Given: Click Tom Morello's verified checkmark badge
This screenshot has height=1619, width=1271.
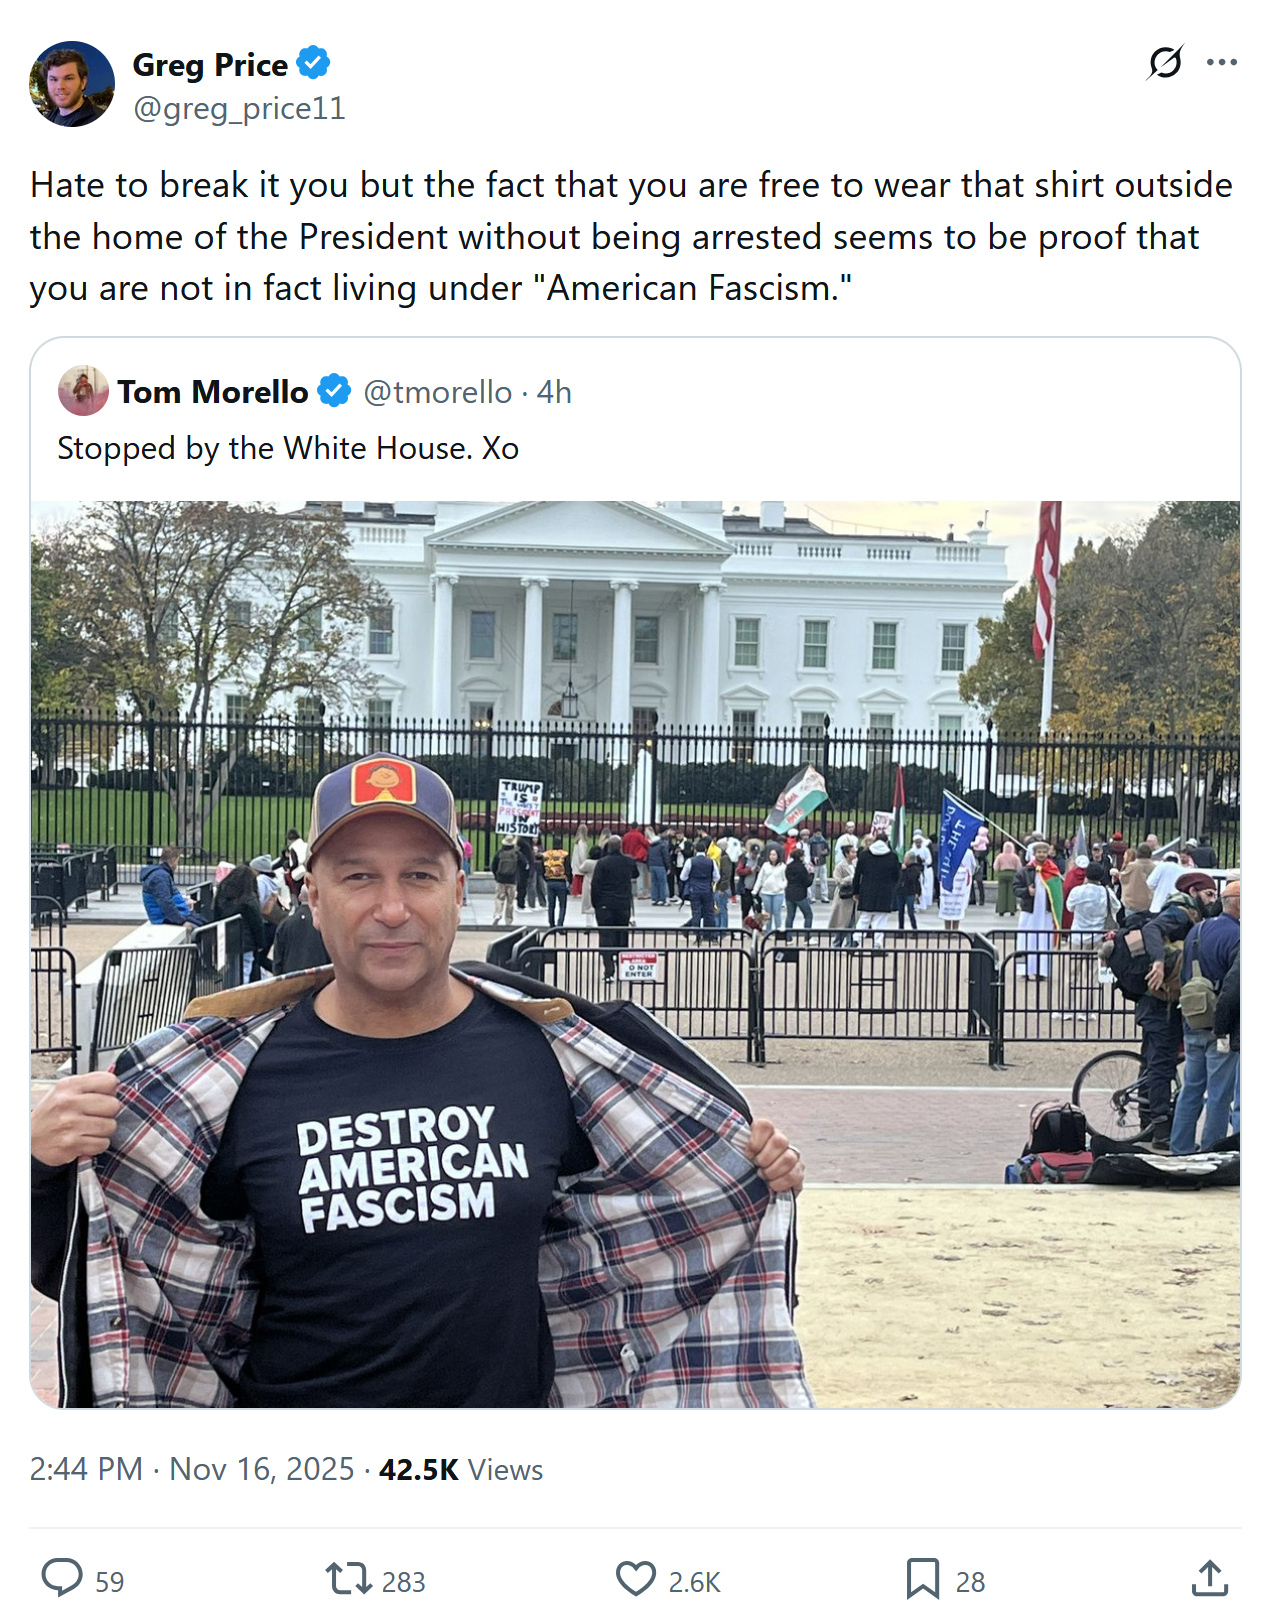Looking at the screenshot, I should pyautogui.click(x=334, y=391).
